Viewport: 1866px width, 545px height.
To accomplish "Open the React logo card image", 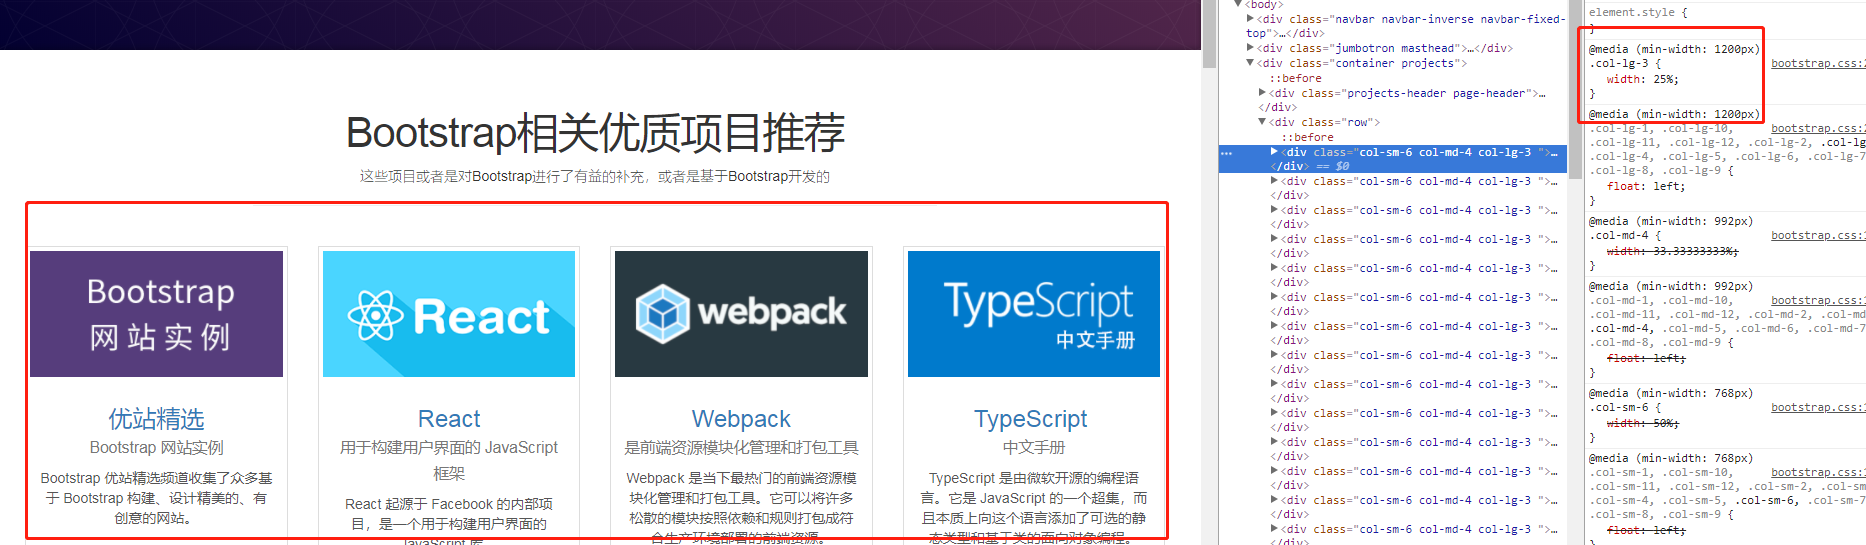I will point(449,314).
